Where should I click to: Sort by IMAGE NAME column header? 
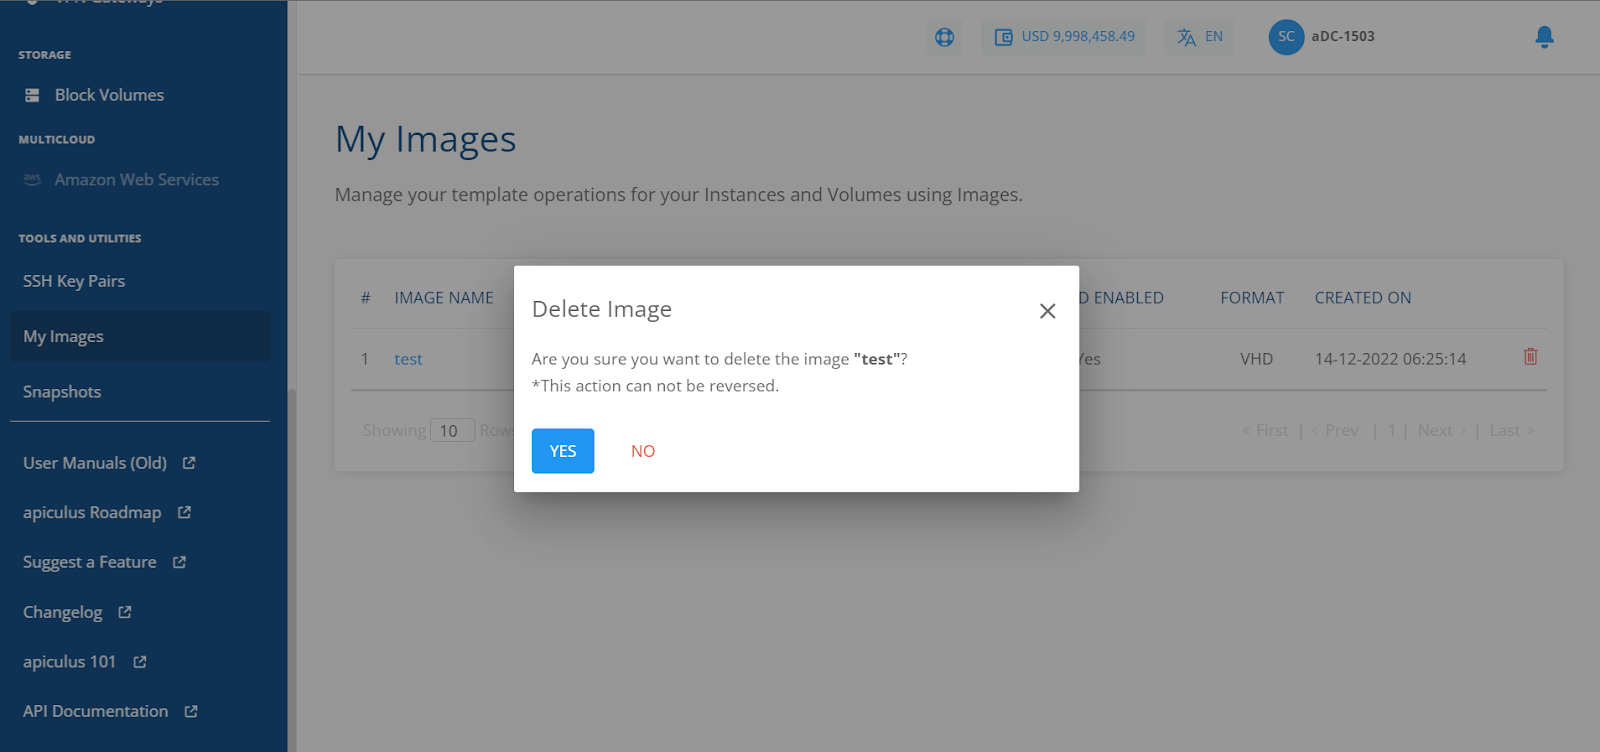444,298
